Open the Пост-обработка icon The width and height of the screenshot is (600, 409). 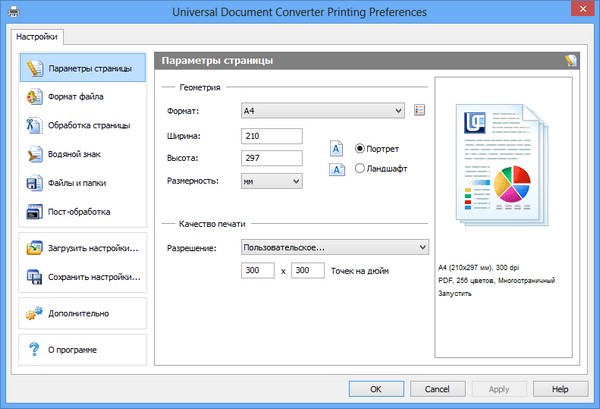pos(33,212)
